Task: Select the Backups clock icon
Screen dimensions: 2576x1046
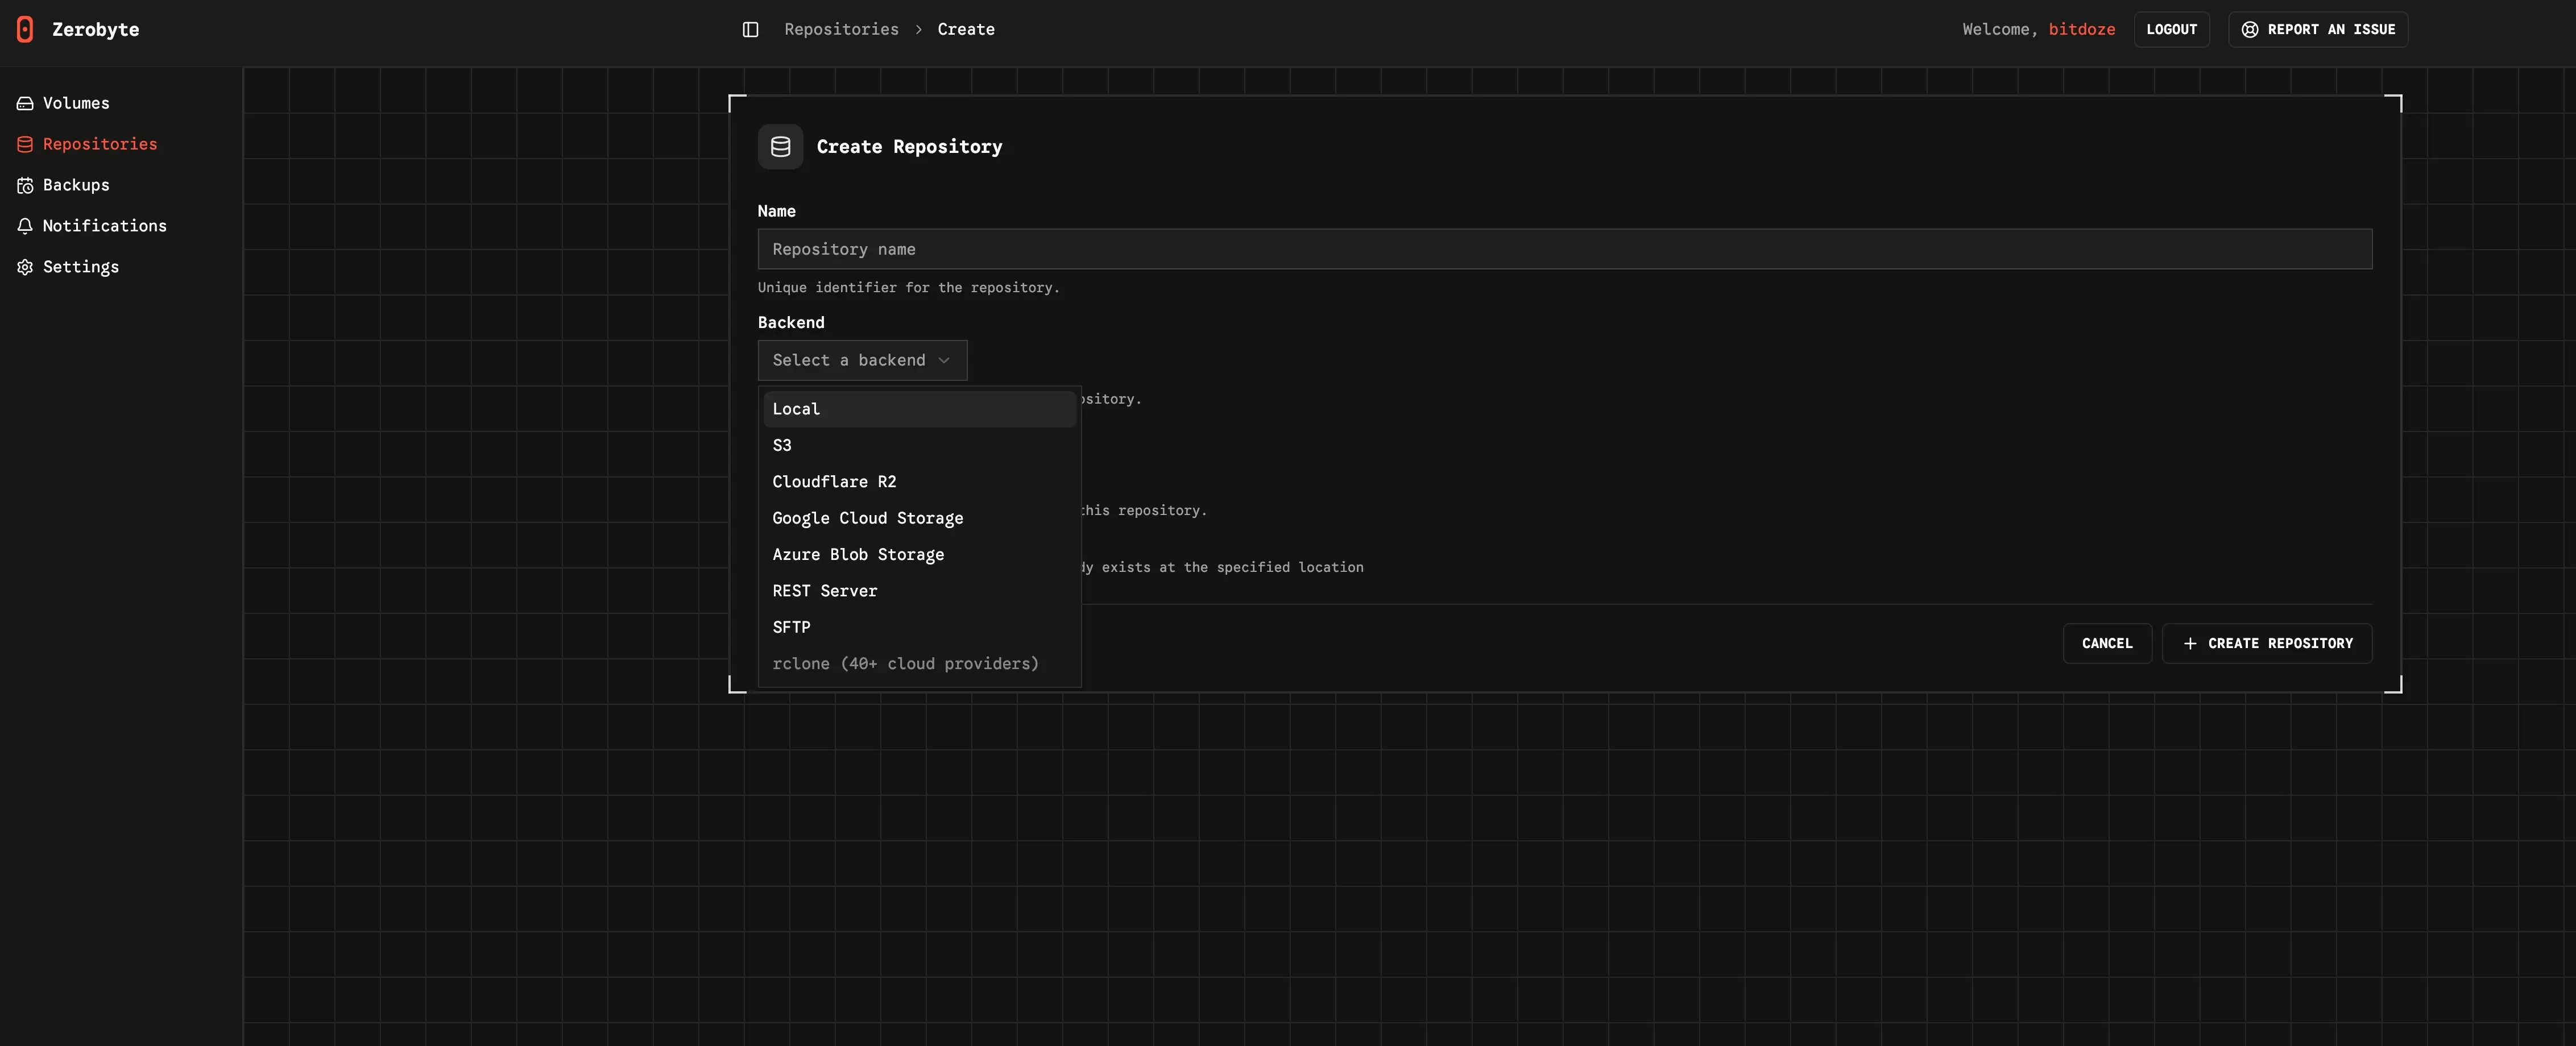Action: pos(24,185)
